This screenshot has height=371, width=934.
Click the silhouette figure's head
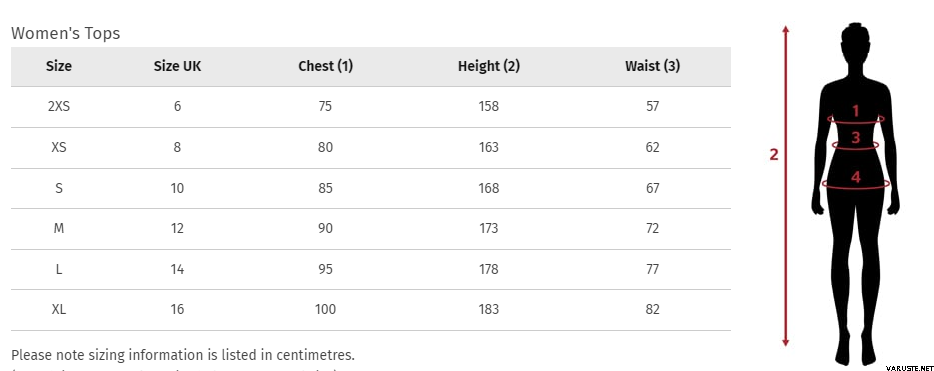click(x=855, y=42)
